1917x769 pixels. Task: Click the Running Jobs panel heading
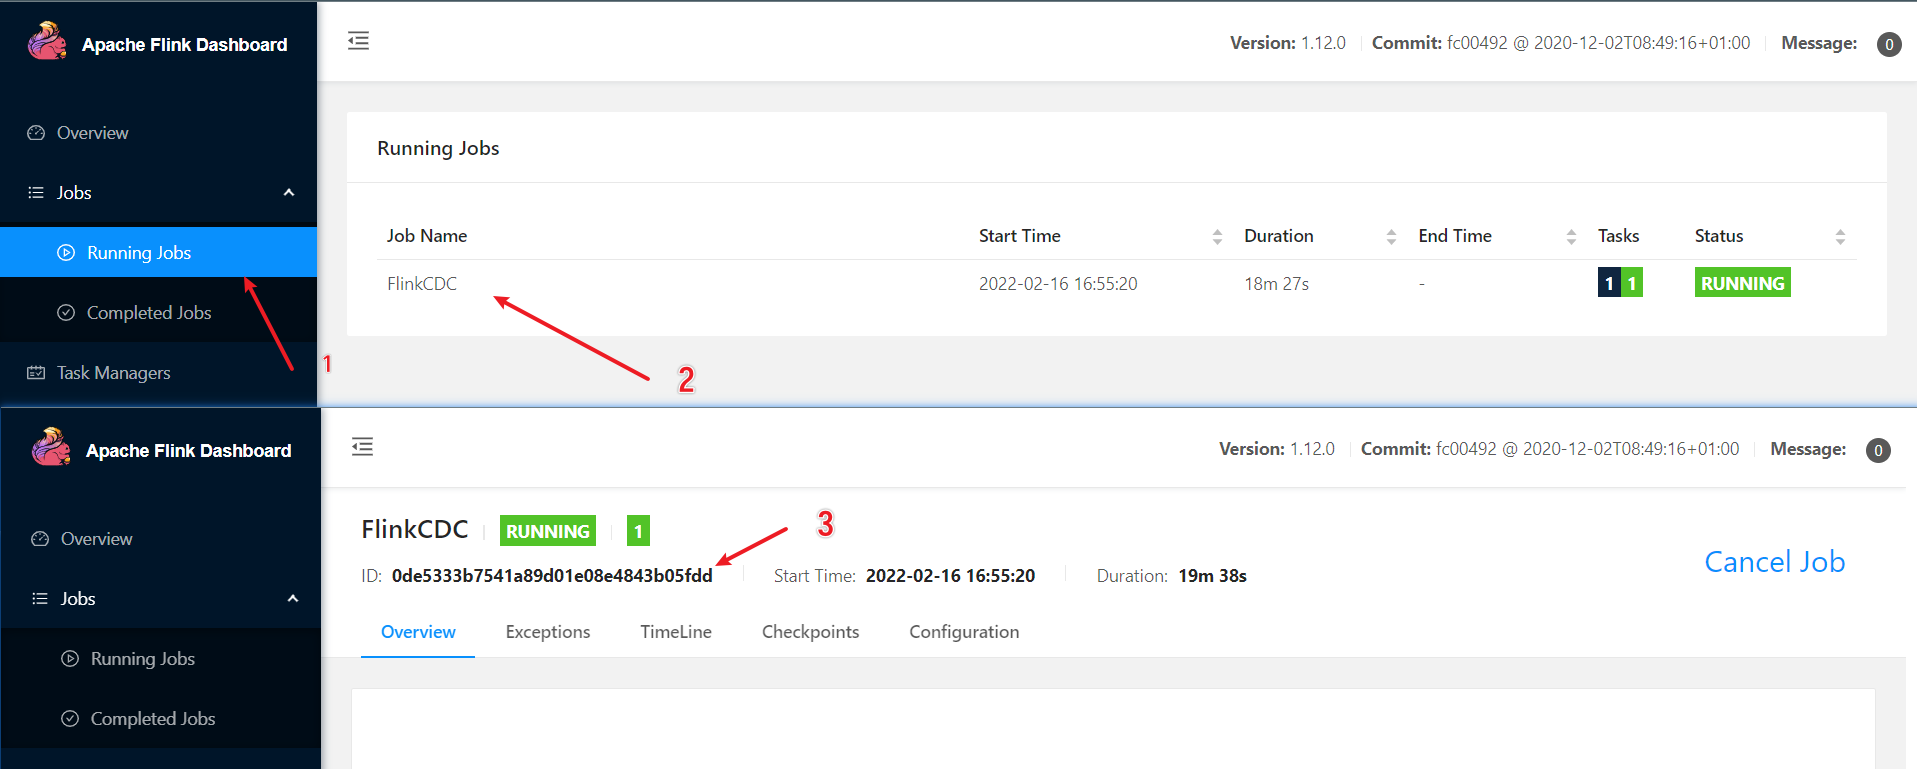tap(438, 148)
